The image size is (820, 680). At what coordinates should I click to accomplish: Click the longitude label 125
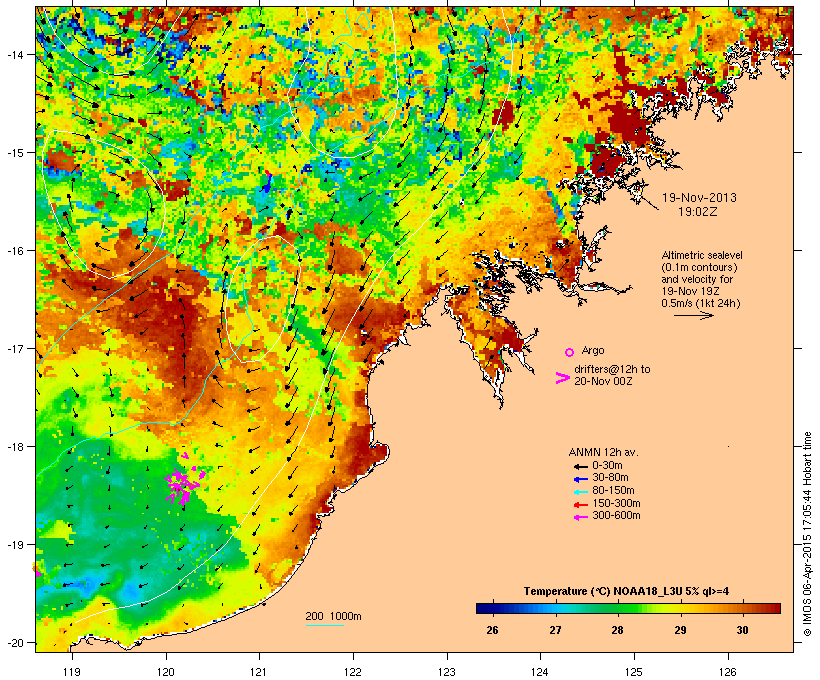[x=634, y=672]
